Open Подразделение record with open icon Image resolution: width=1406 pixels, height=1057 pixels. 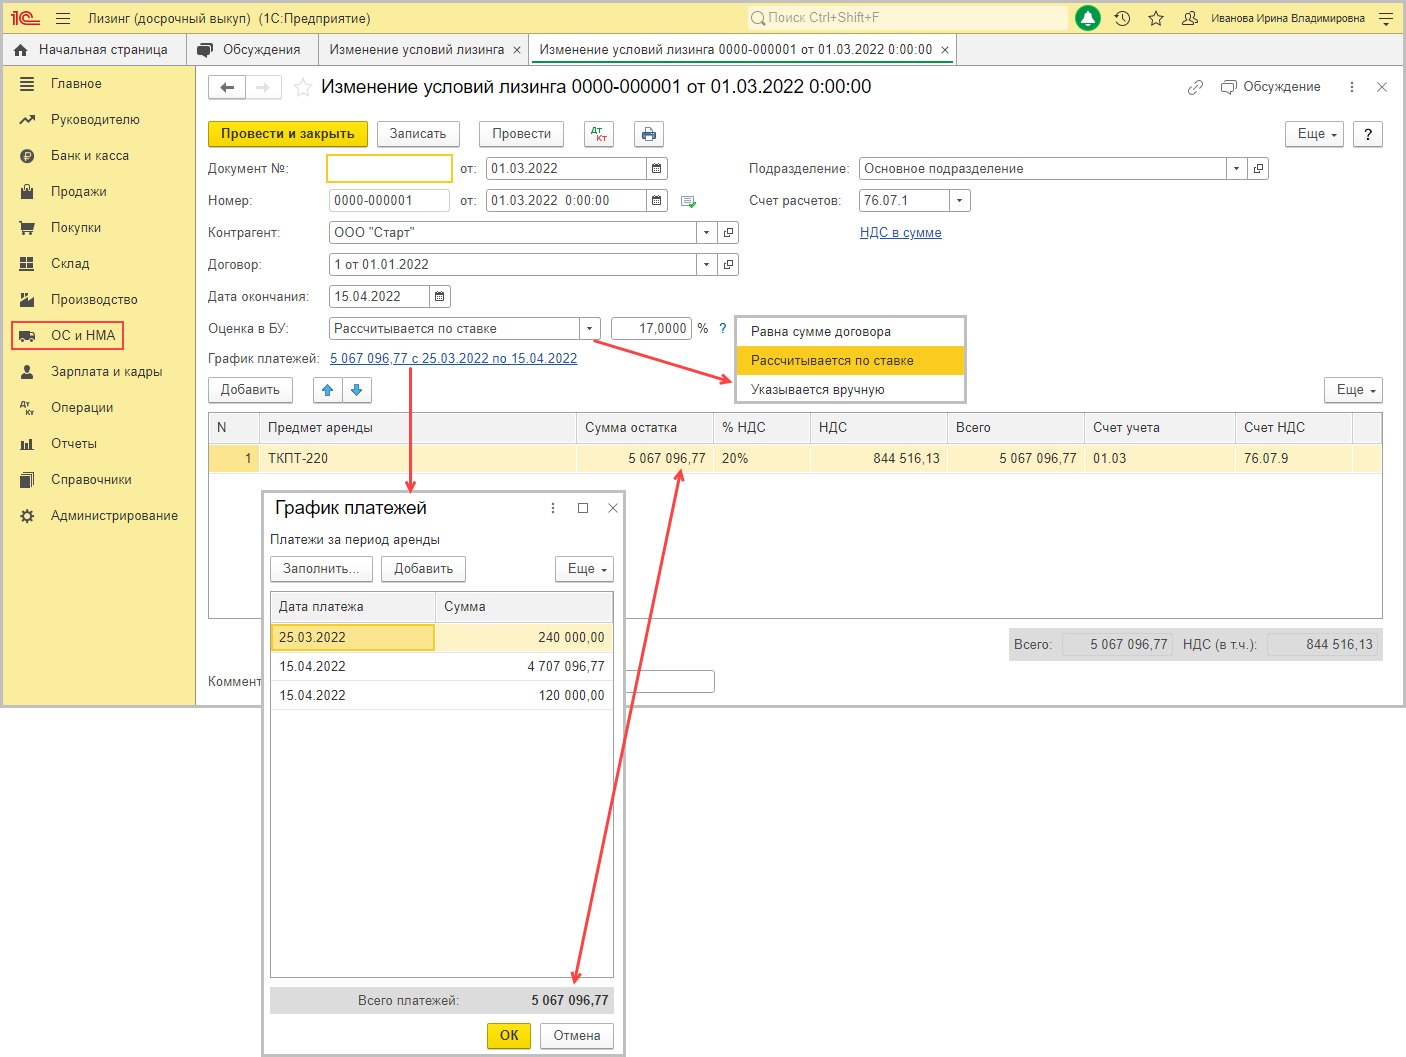click(x=1258, y=169)
